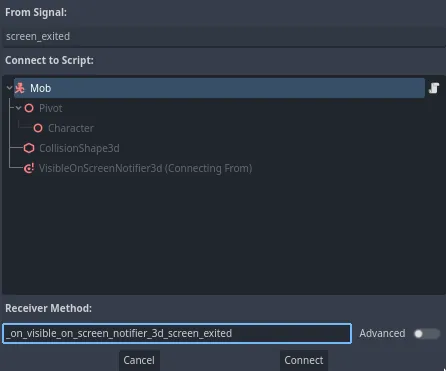Click the Character node circle icon
Screen dimensions: 446x371
[x=38, y=128]
